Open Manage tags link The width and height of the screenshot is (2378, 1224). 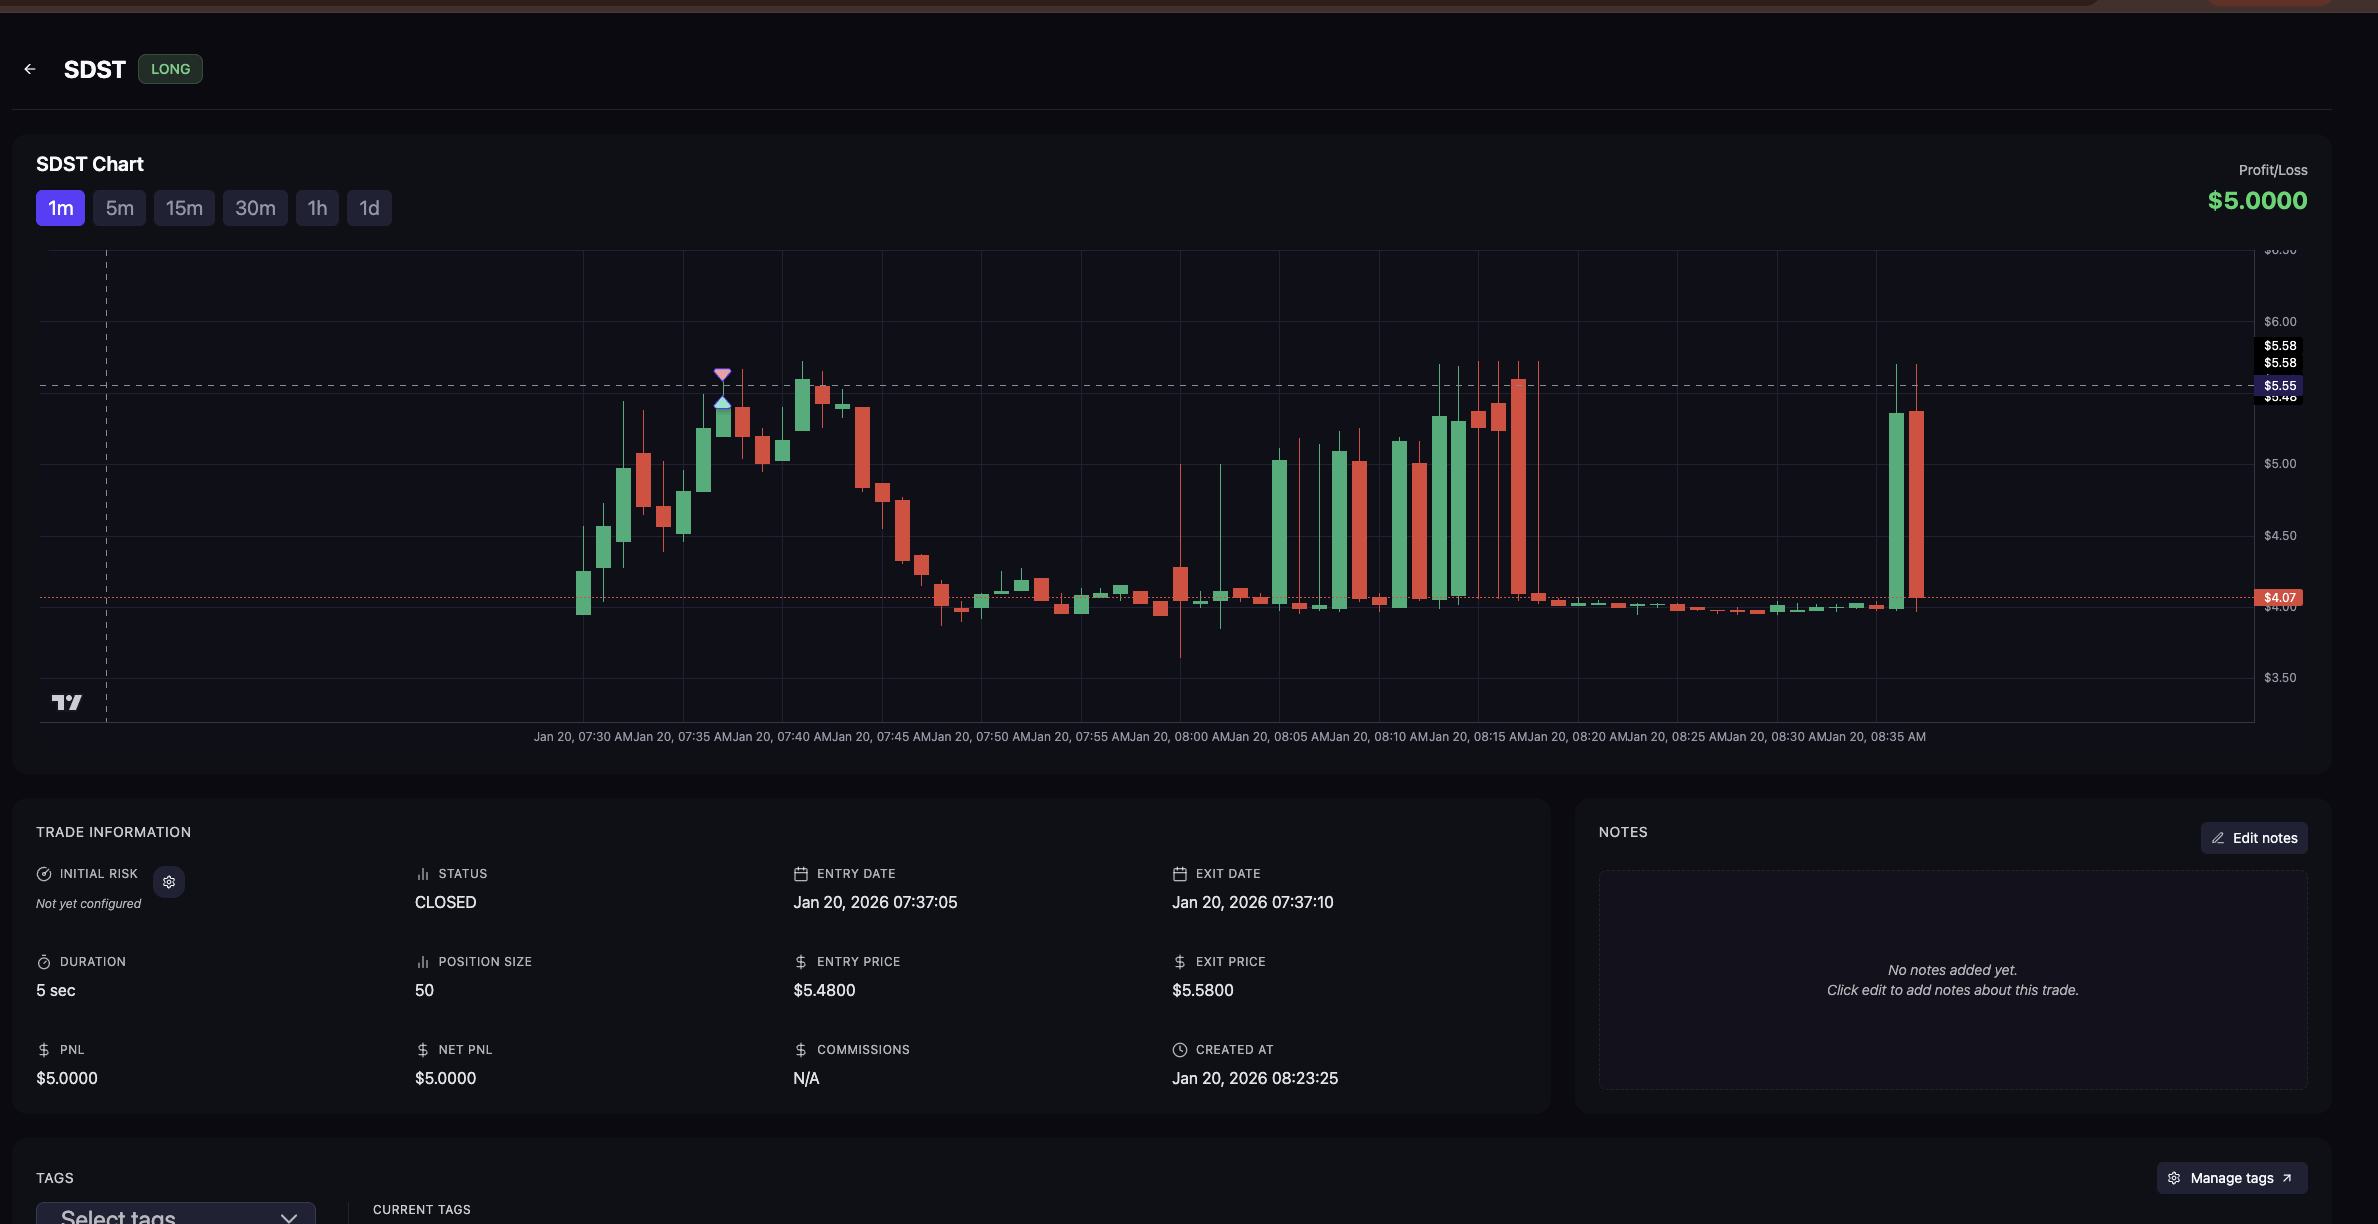(x=2232, y=1178)
